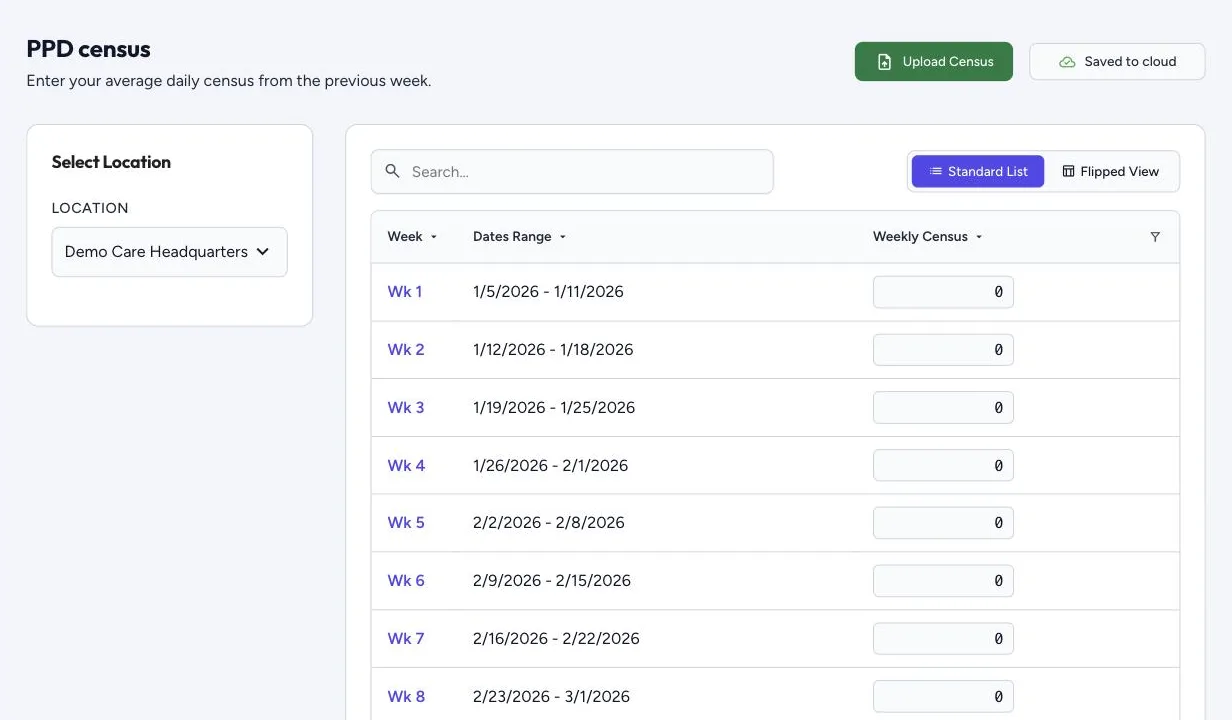Image resolution: width=1232 pixels, height=720 pixels.
Task: Click the Weekly Census input for Wk 8
Action: [x=943, y=697]
